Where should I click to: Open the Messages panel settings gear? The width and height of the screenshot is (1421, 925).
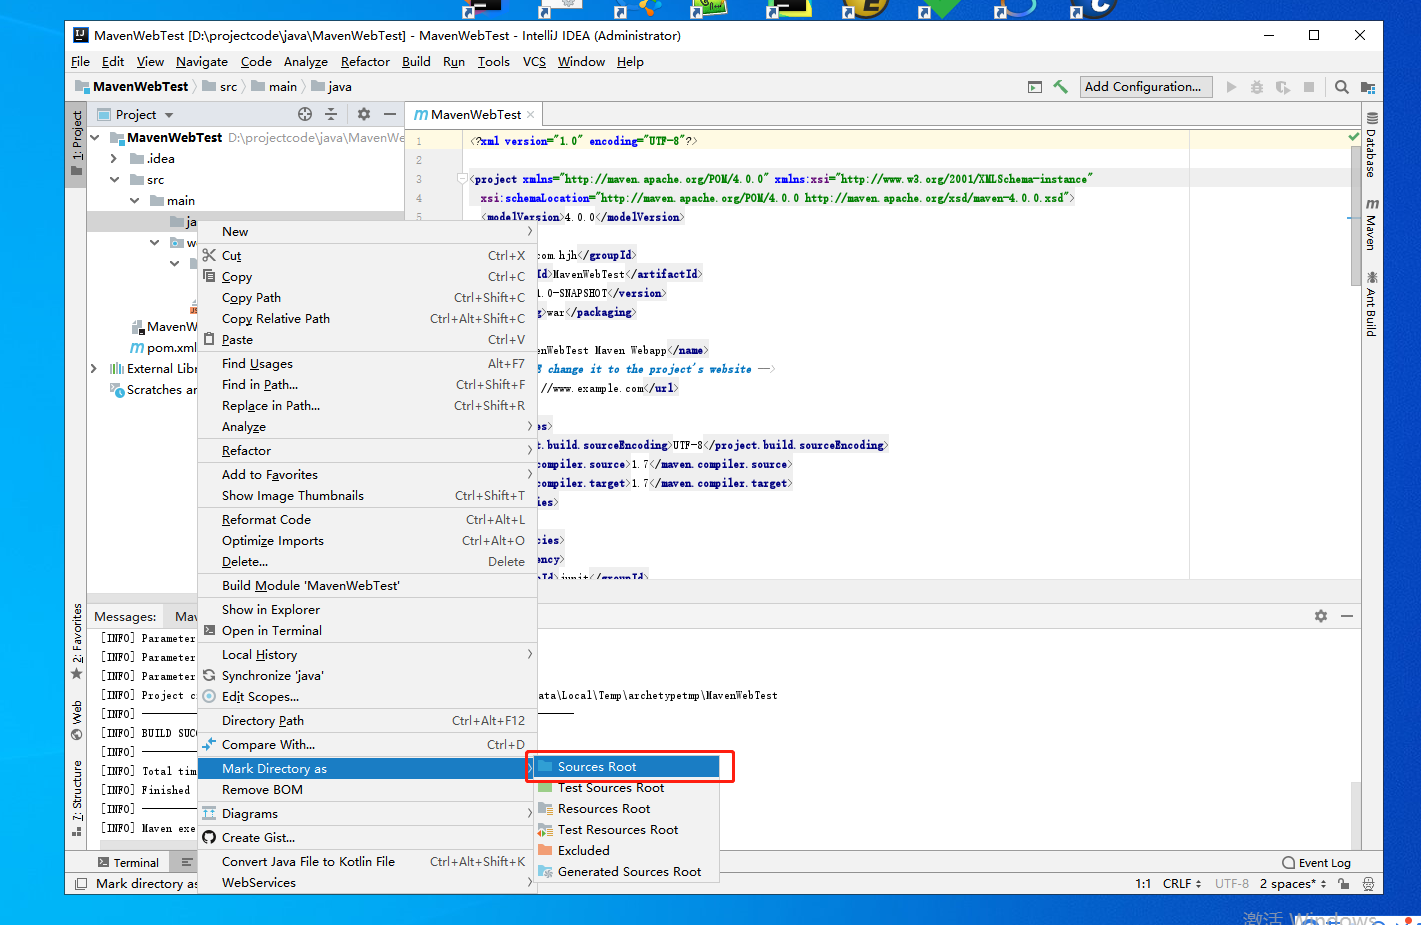point(1321,616)
